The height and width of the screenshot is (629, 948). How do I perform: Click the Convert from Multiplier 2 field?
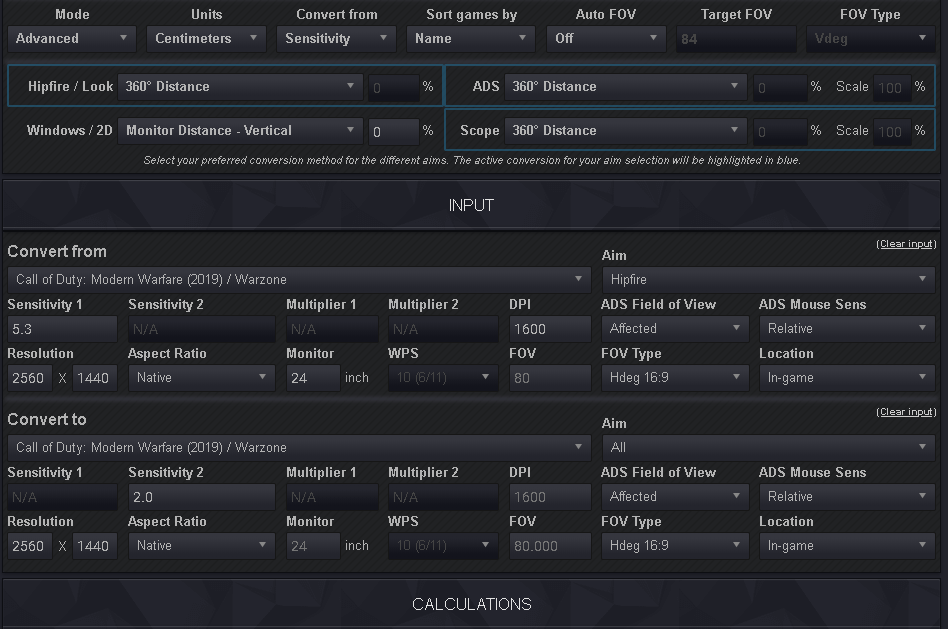[443, 329]
